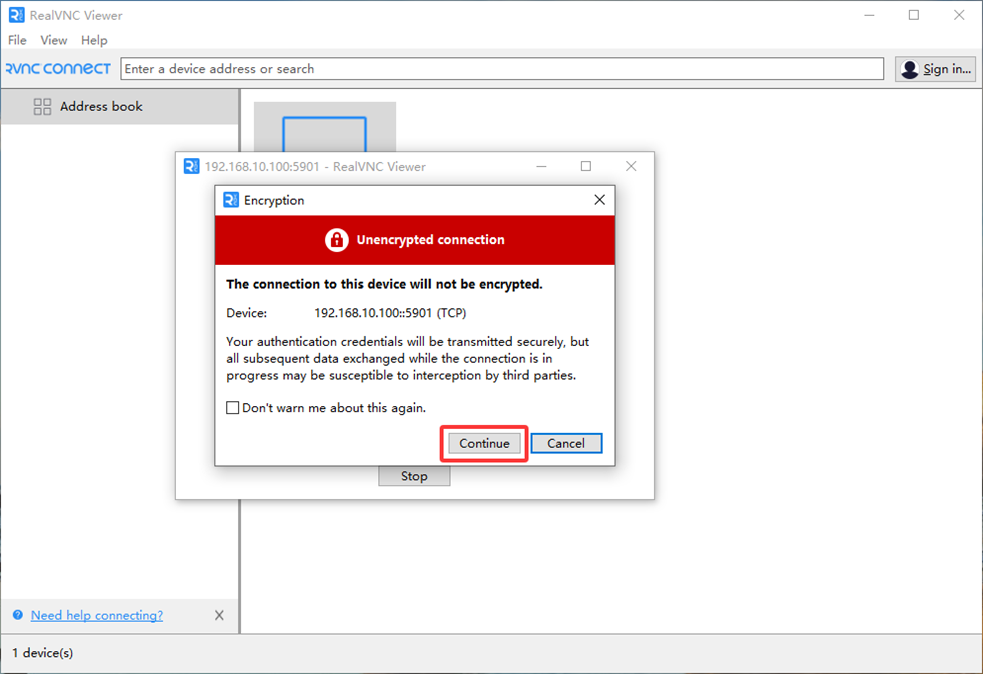Image resolution: width=983 pixels, height=674 pixels.
Task: Cancel the unencrypted connection warning
Action: [566, 443]
